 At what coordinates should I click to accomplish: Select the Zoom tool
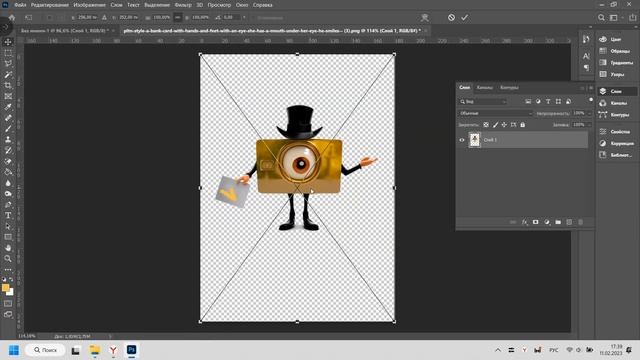(x=8, y=259)
